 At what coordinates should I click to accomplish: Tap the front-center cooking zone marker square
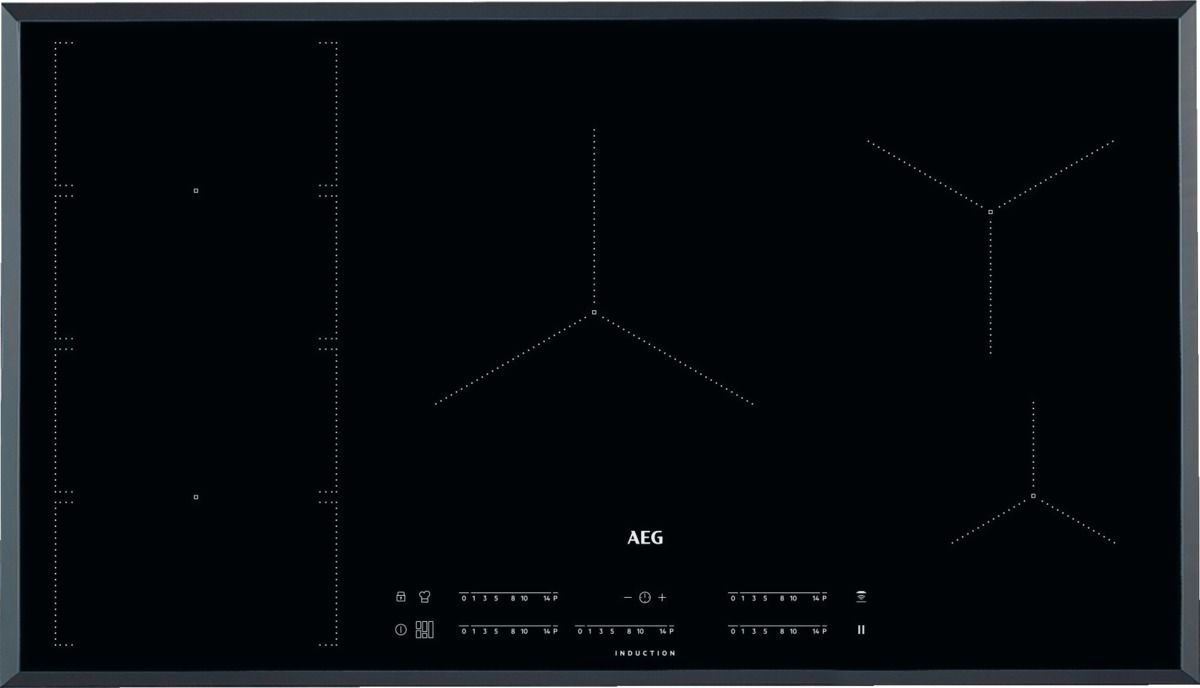click(x=594, y=312)
